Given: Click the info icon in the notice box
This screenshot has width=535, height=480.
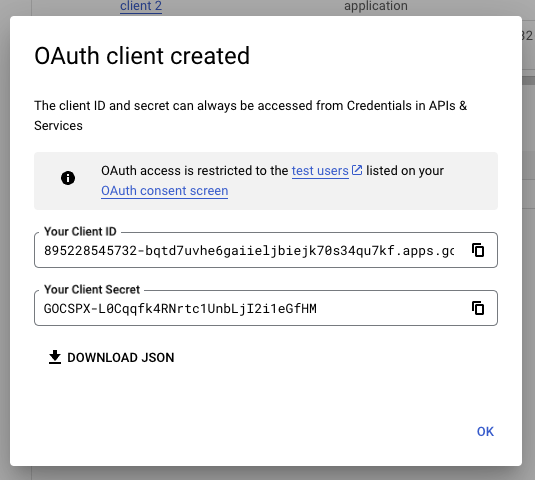Looking at the screenshot, I should [68, 178].
